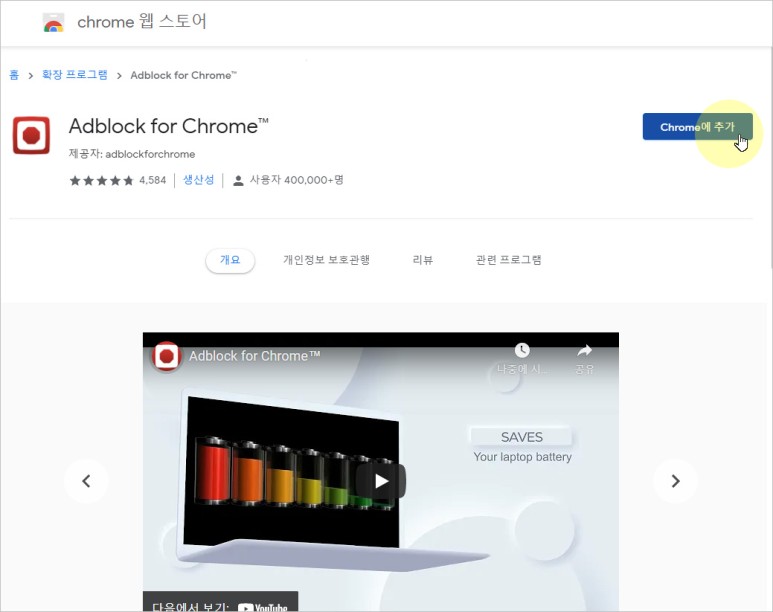Image resolution: width=773 pixels, height=612 pixels.
Task: Click the Watch Later clock icon in video
Action: (522, 350)
